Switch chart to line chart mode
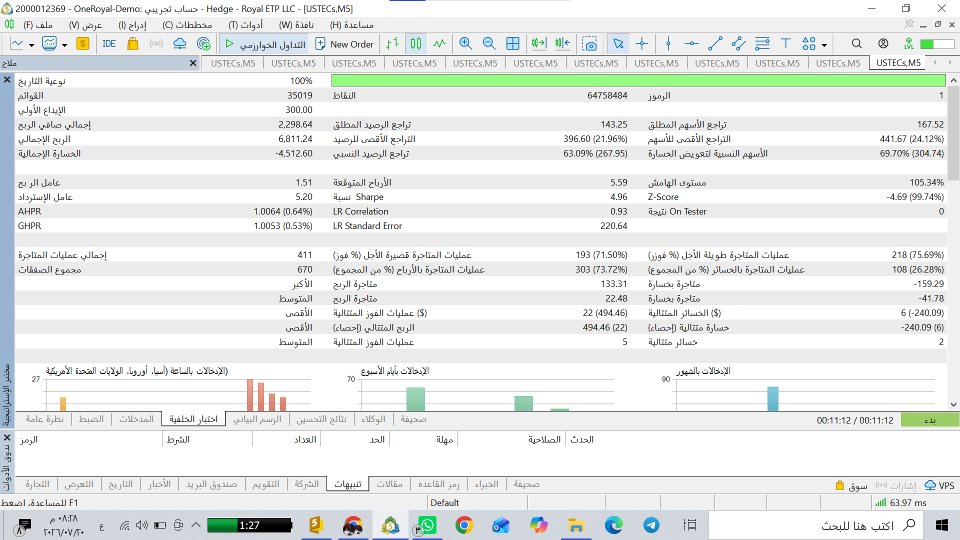 [x=439, y=43]
